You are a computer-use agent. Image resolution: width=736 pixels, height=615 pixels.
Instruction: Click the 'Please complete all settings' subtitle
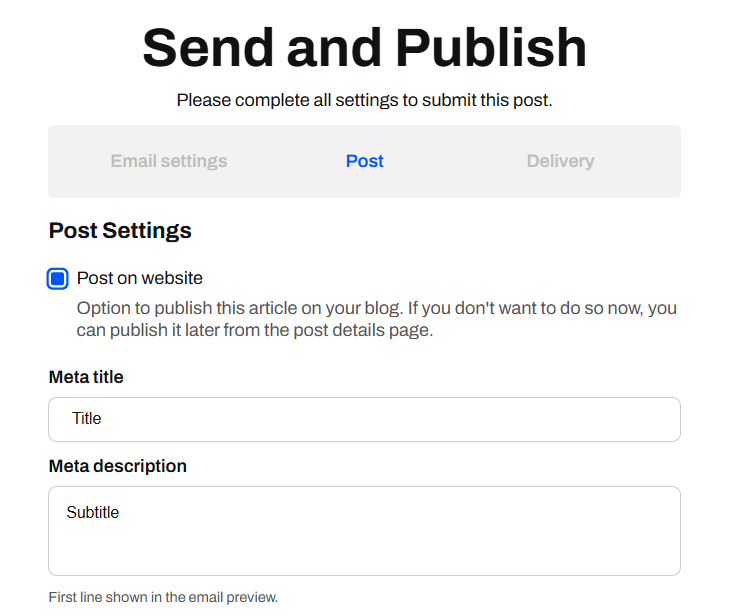point(364,100)
